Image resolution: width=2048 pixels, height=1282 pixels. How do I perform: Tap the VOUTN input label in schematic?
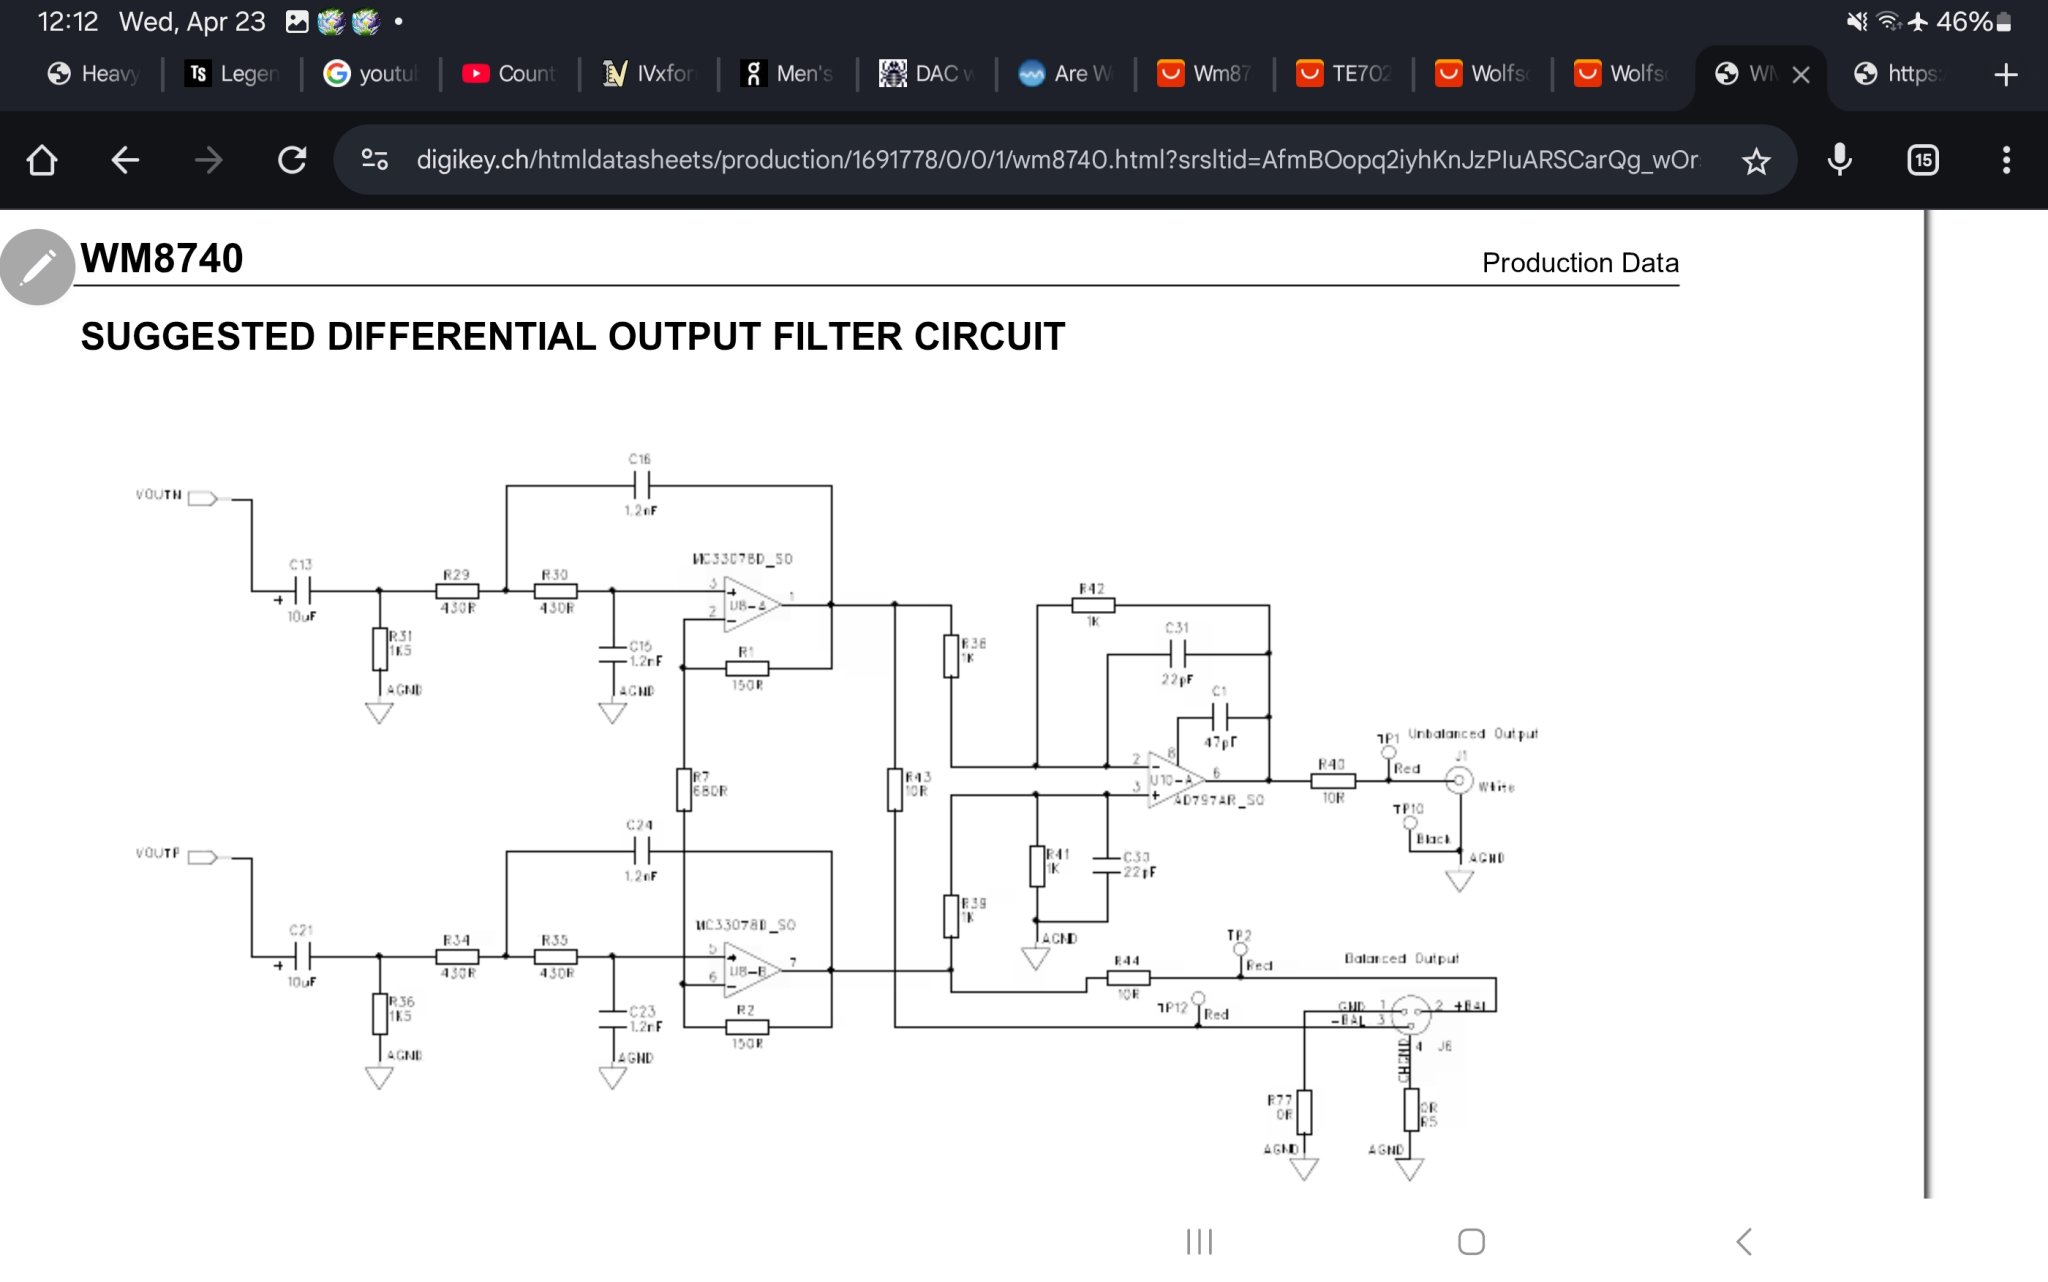159,495
